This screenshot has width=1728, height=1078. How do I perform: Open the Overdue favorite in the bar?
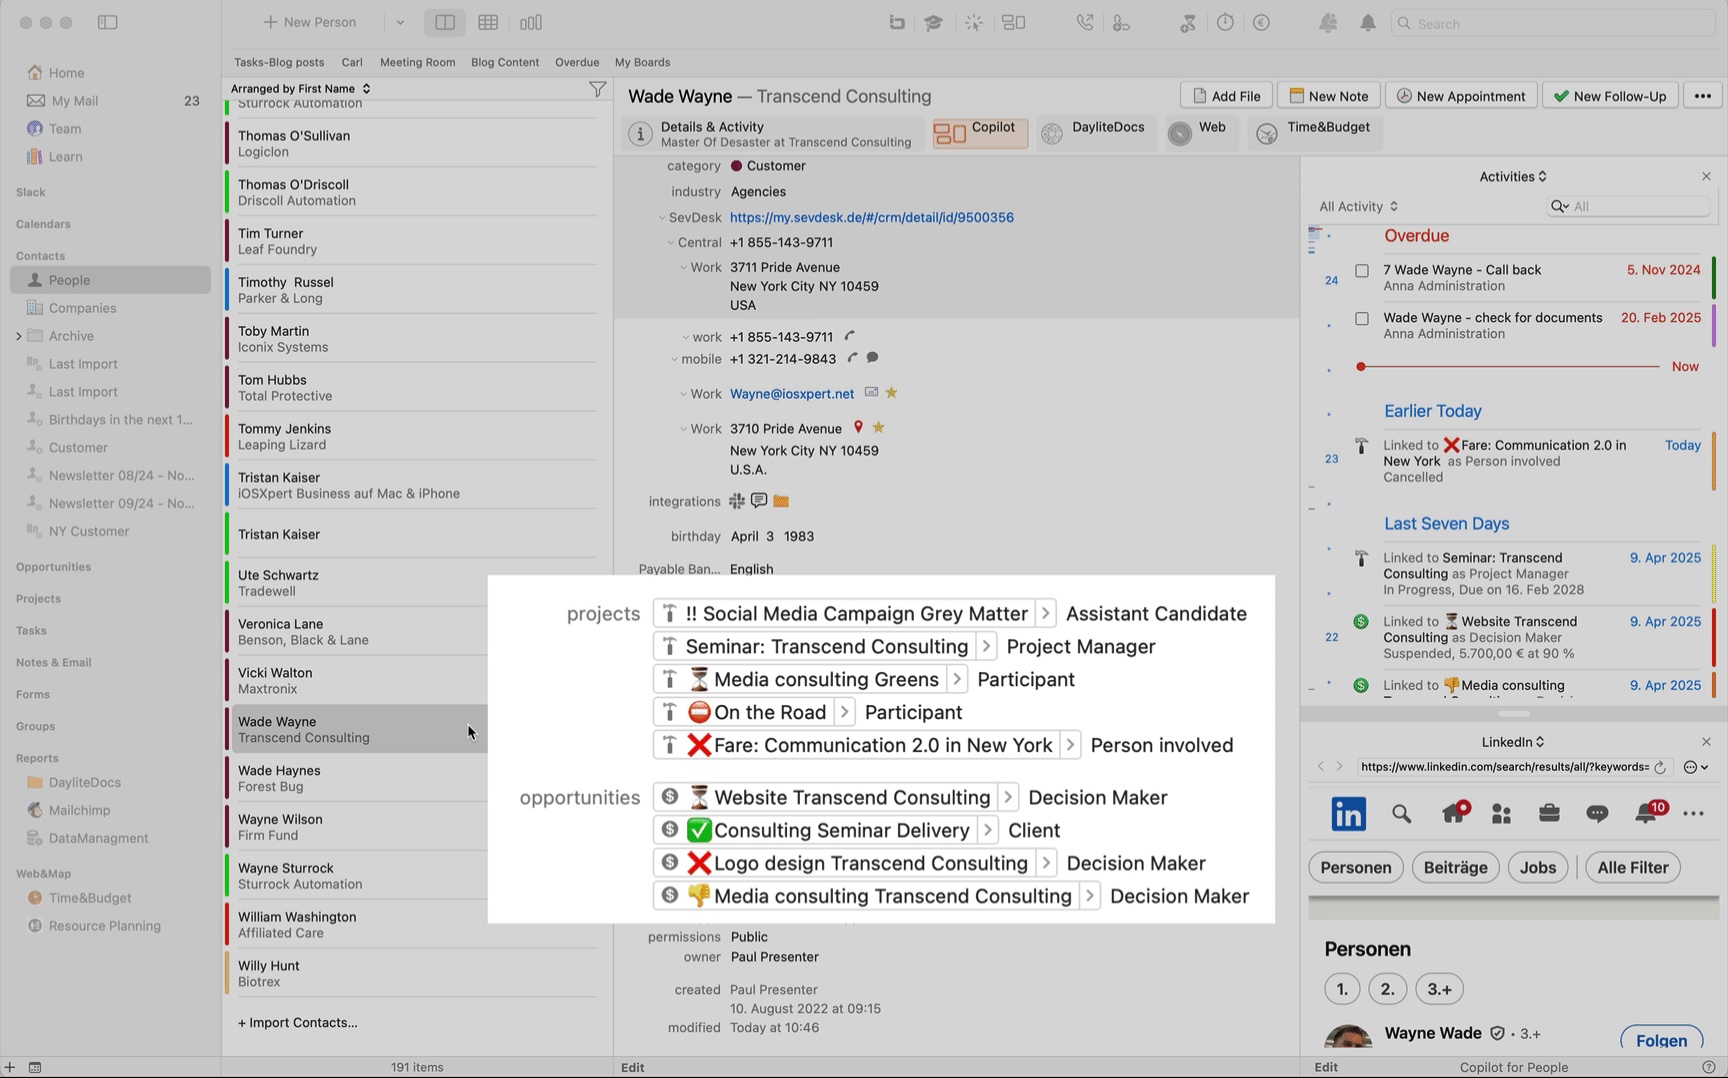[577, 62]
